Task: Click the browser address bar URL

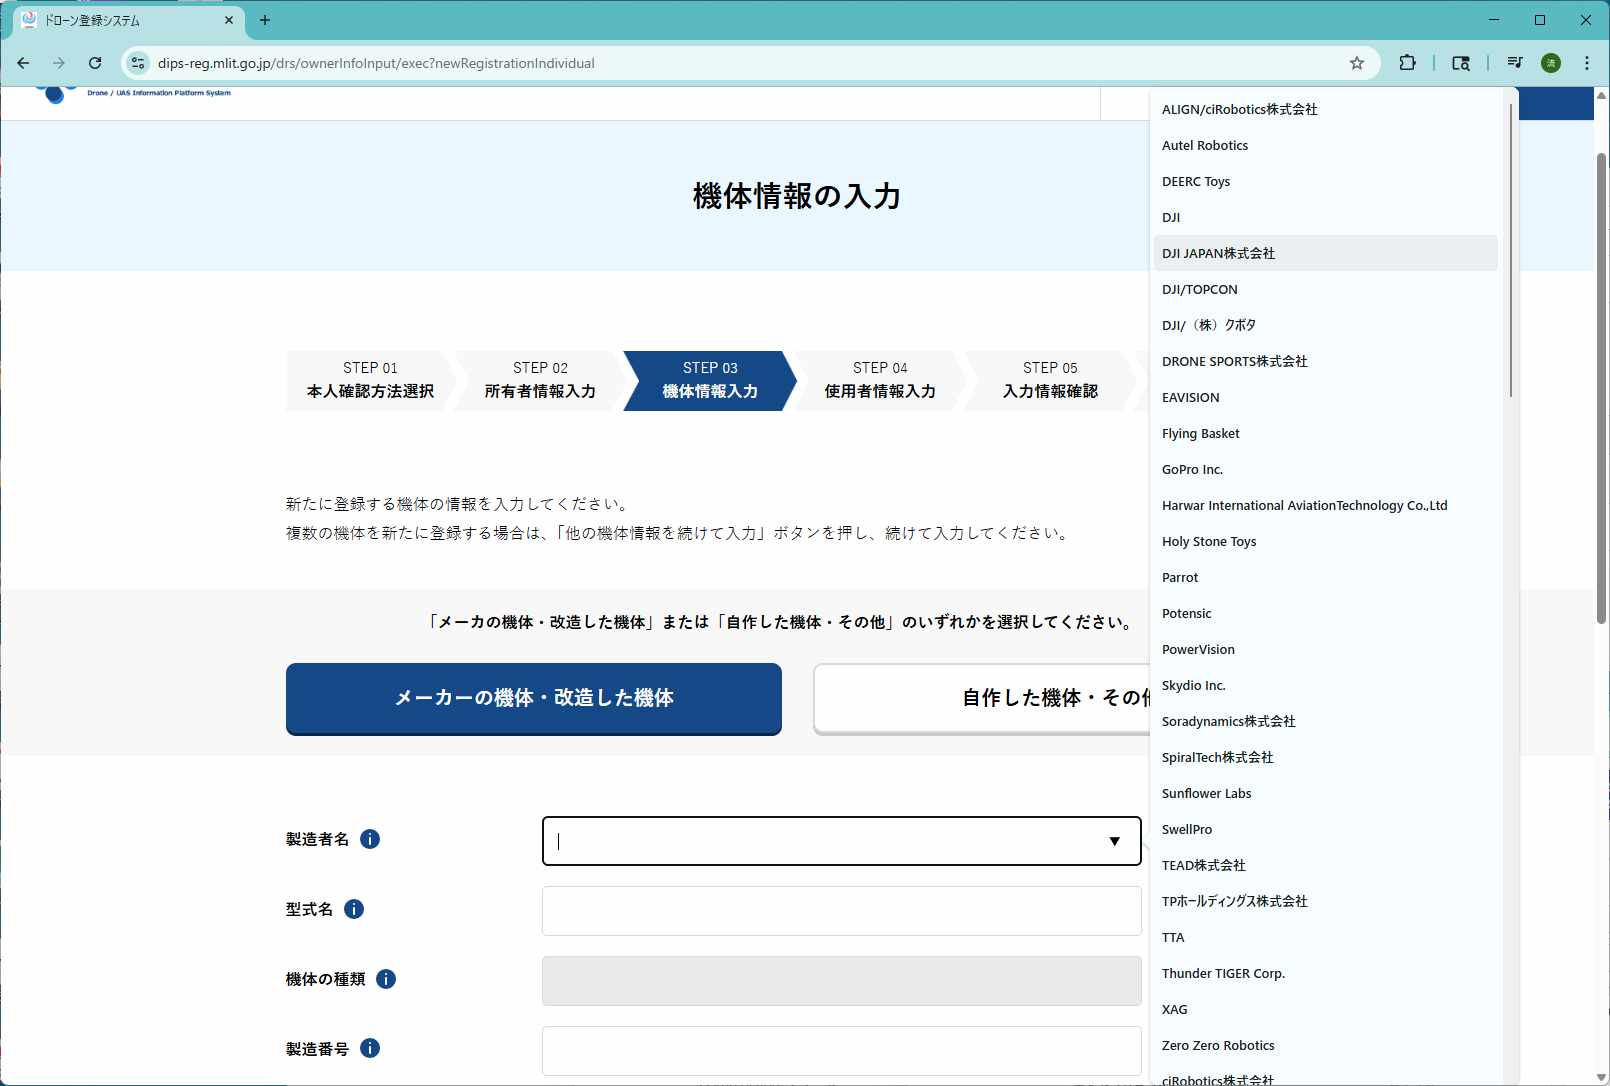Action: [x=376, y=63]
